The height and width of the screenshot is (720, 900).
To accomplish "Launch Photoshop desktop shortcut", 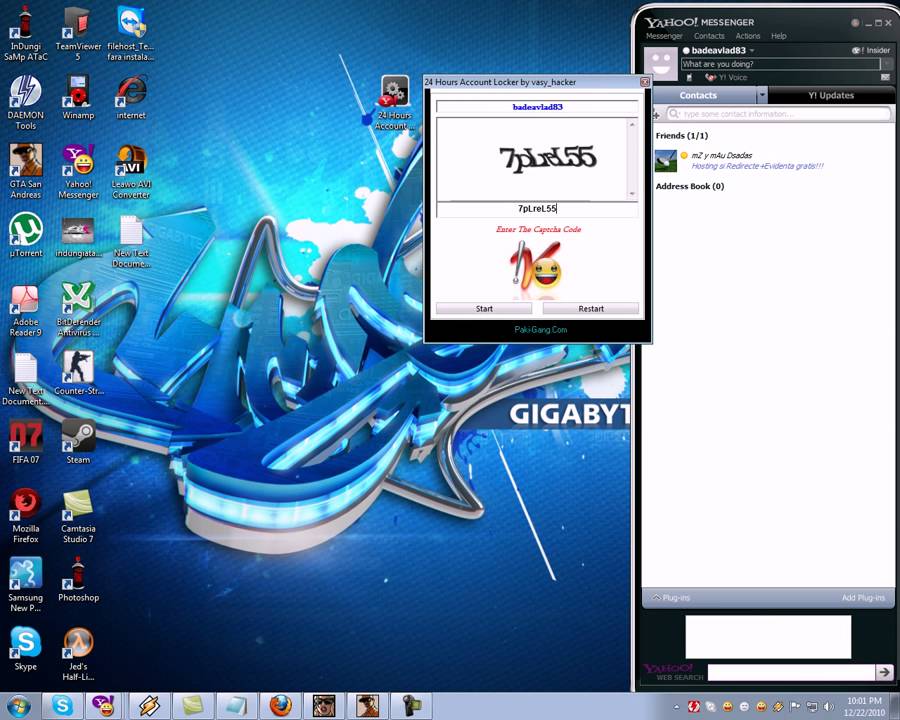I will pyautogui.click(x=78, y=580).
